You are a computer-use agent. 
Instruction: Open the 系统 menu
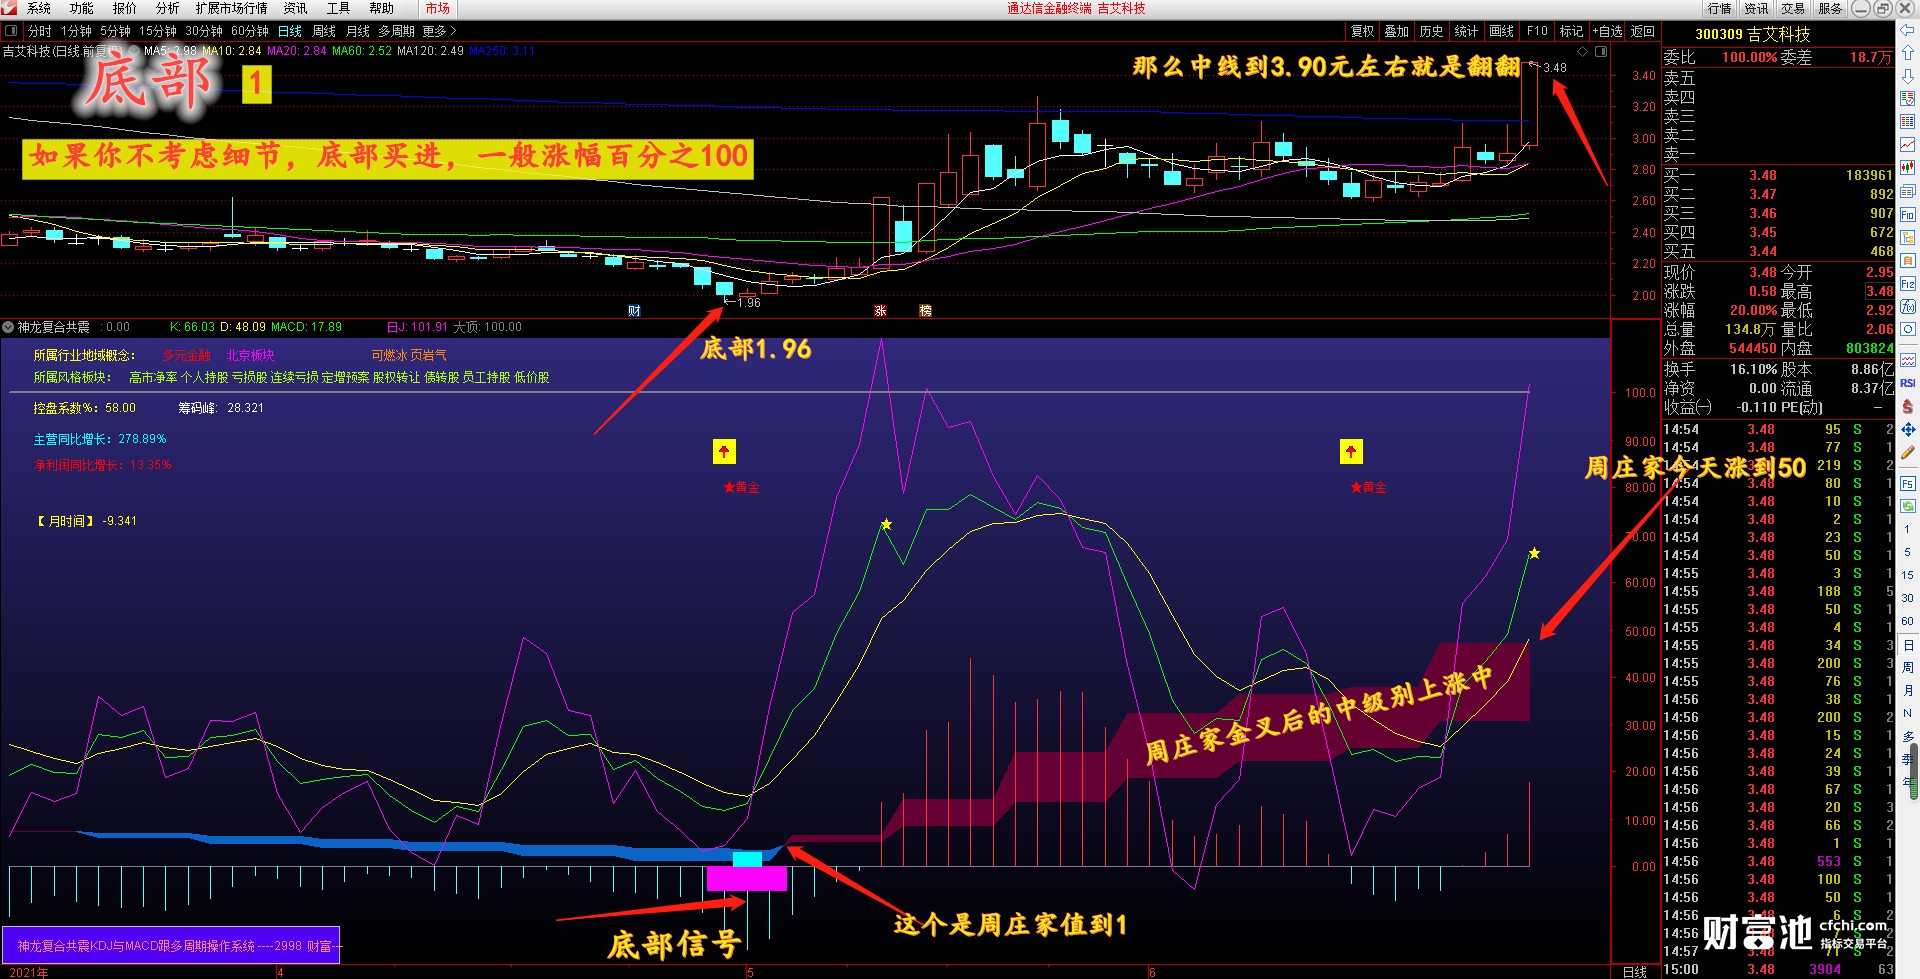tap(39, 8)
